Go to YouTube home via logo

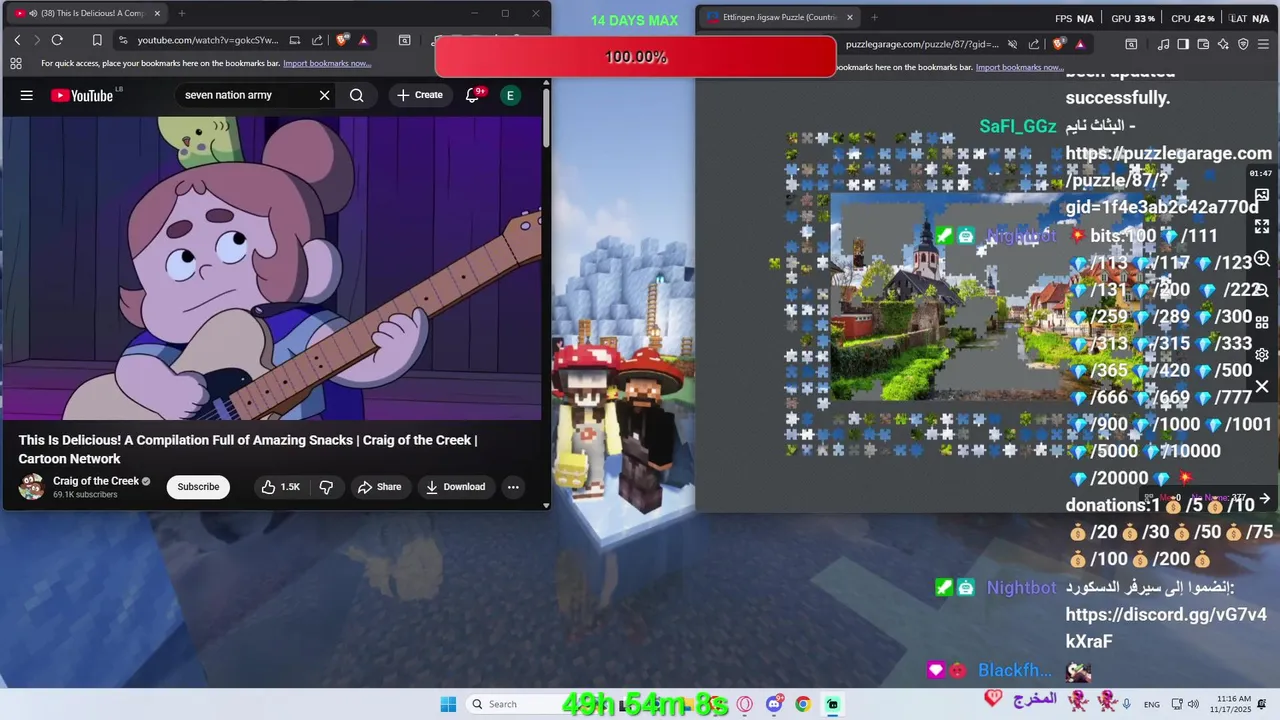click(82, 95)
